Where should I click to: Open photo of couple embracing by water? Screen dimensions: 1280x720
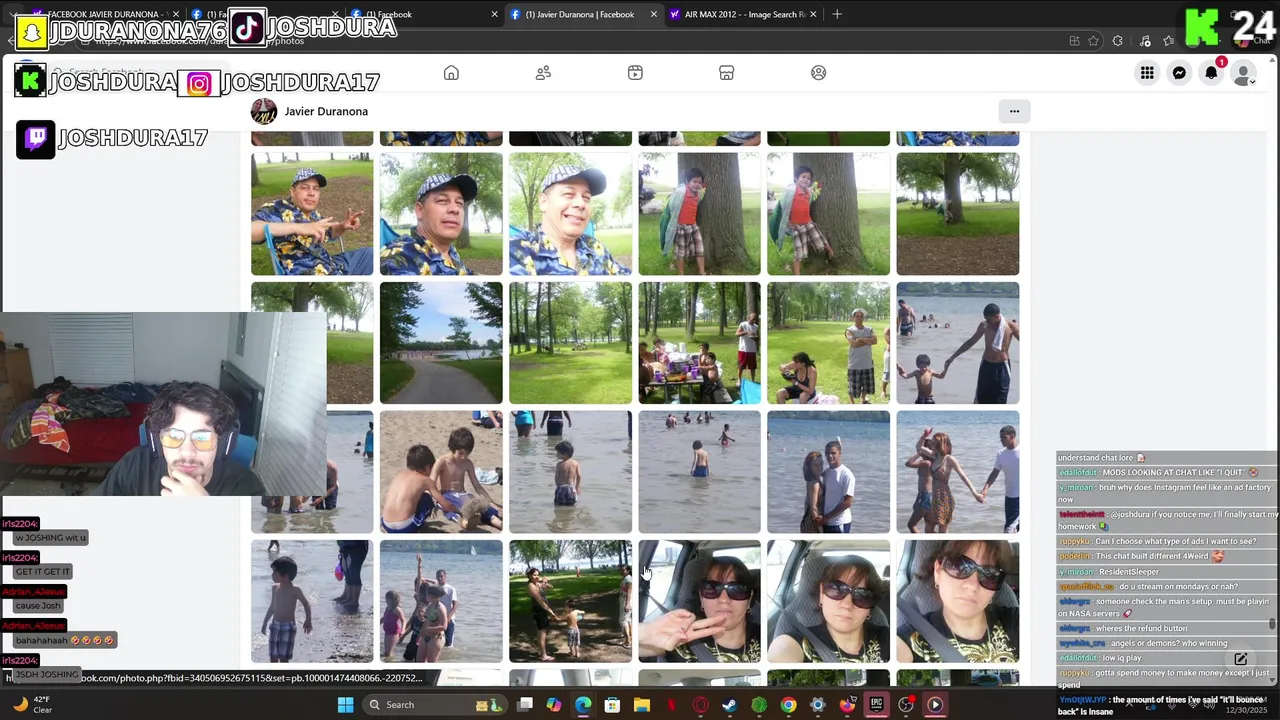pos(828,472)
